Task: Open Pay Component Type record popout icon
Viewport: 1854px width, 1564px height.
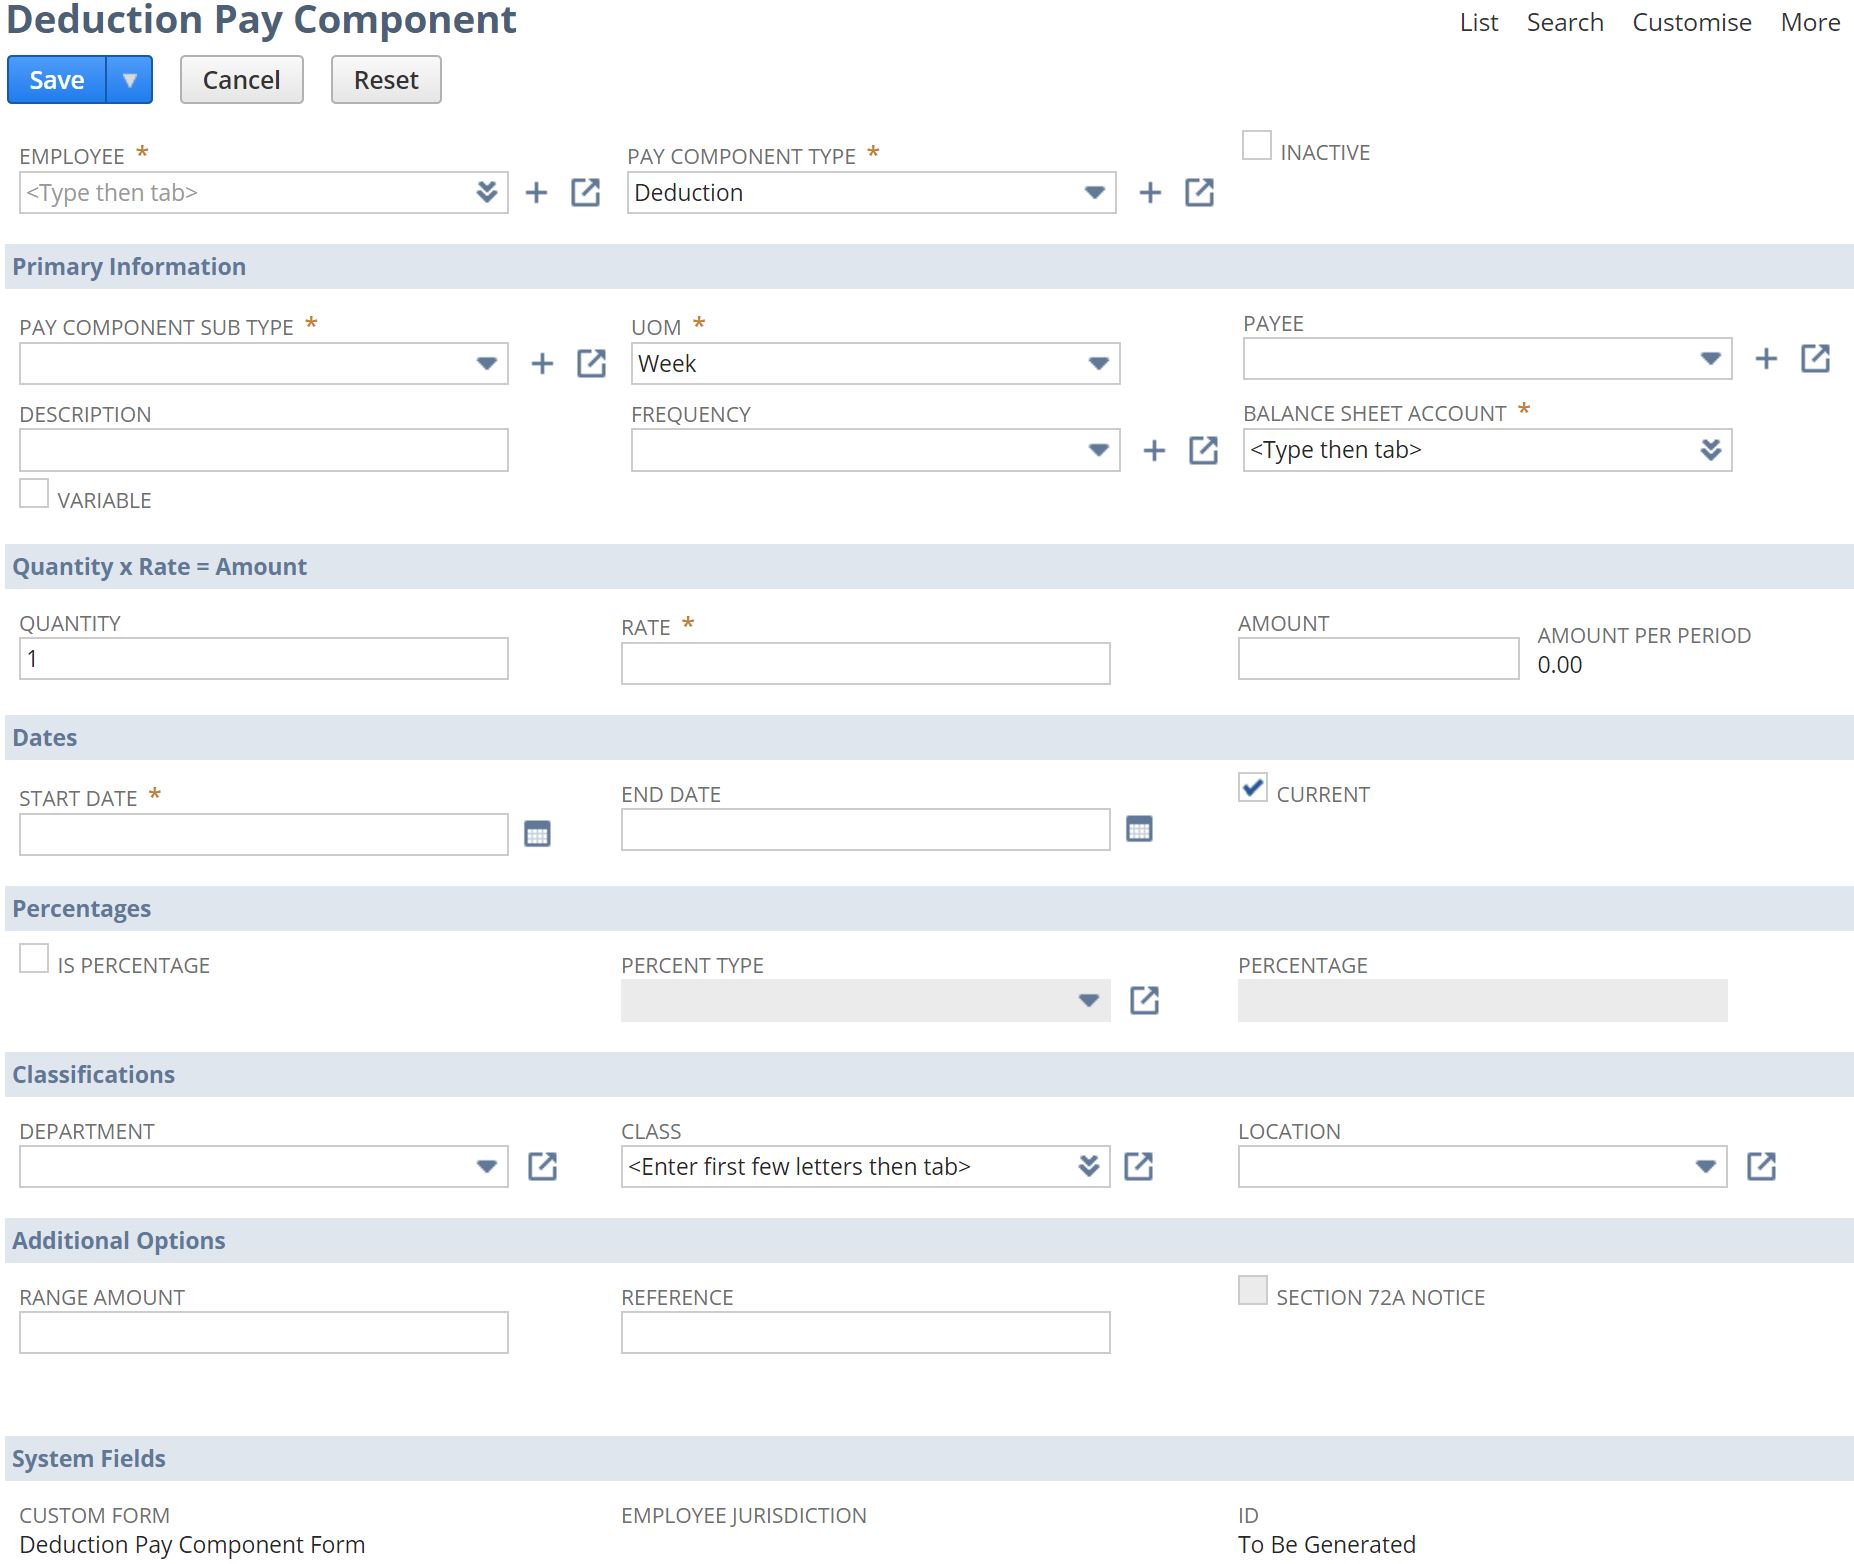Action: 1199,192
